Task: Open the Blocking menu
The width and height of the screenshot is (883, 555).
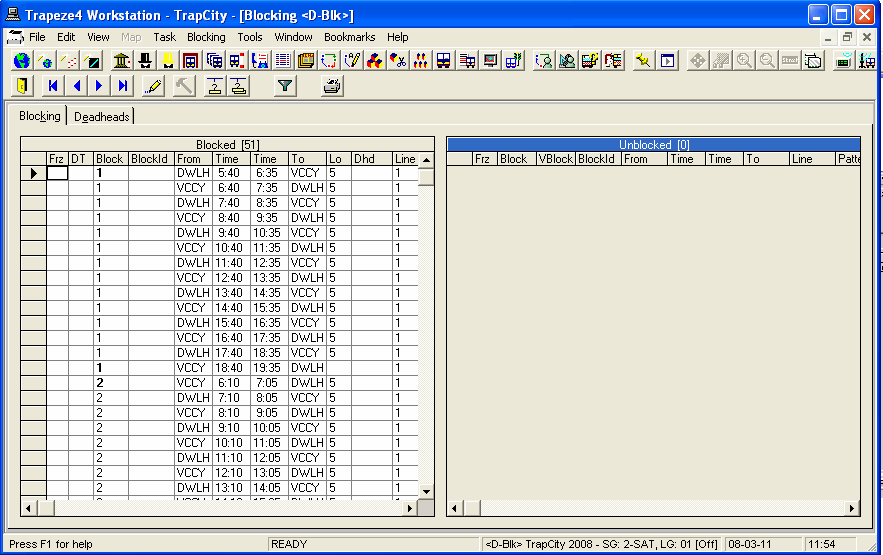Action: tap(206, 37)
